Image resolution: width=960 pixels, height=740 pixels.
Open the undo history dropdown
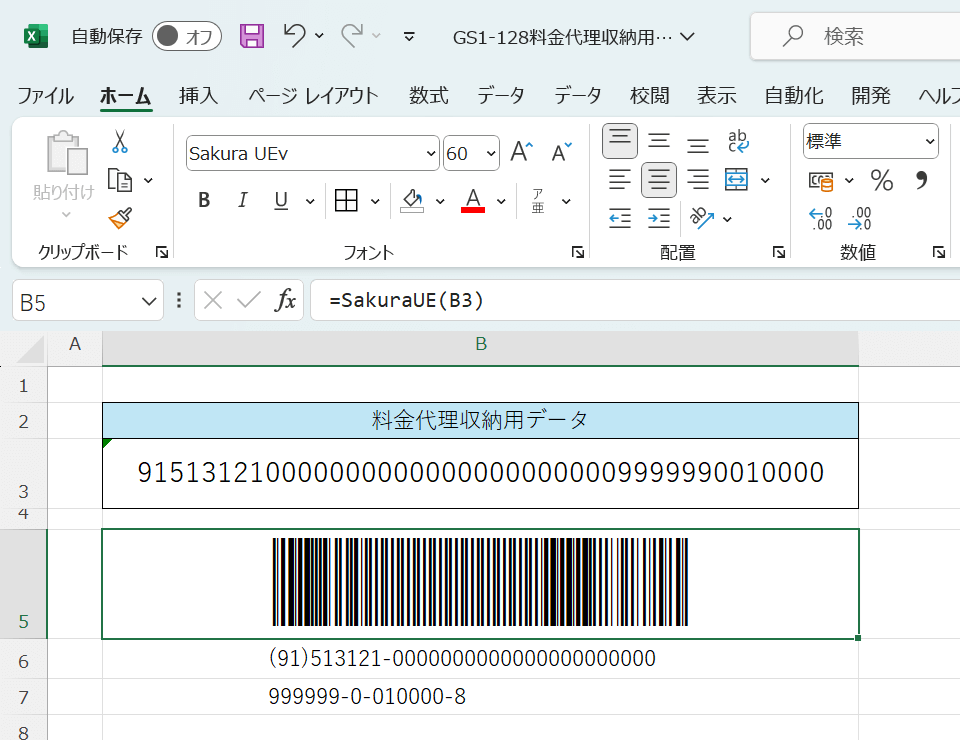[320, 36]
